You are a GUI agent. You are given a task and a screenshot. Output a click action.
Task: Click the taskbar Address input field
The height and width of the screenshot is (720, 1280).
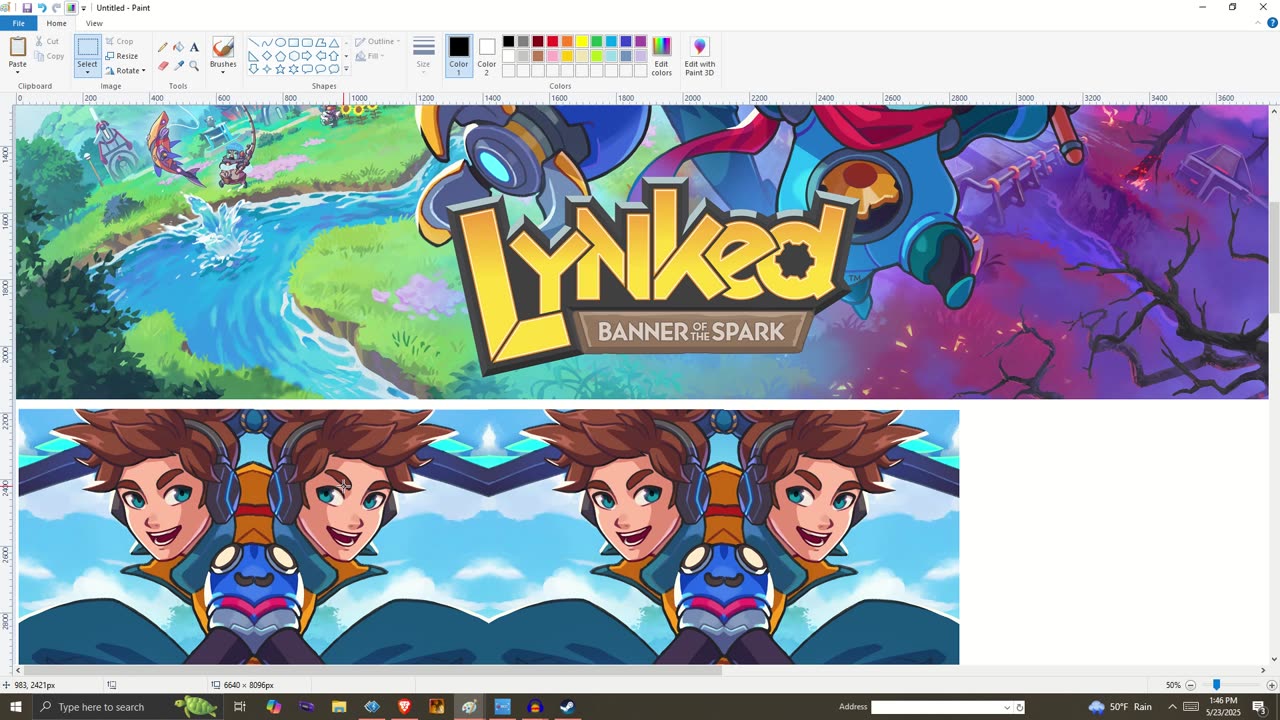pos(935,707)
